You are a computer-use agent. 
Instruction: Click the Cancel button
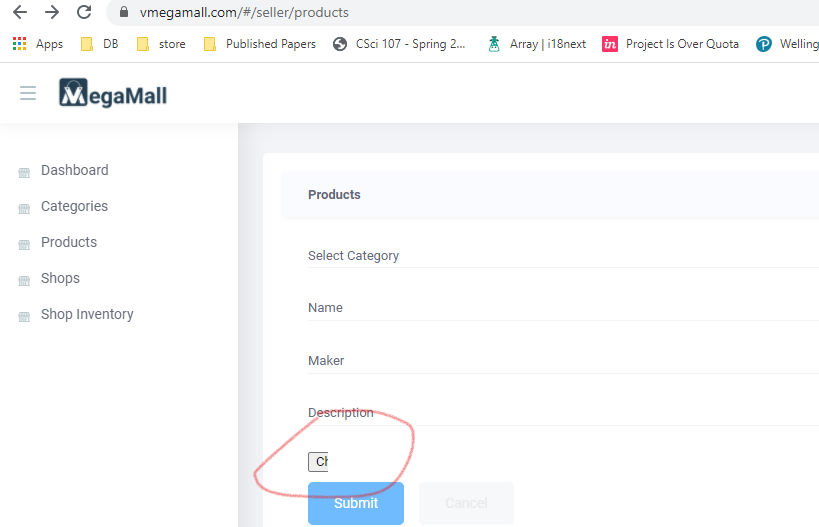pyautogui.click(x=466, y=503)
